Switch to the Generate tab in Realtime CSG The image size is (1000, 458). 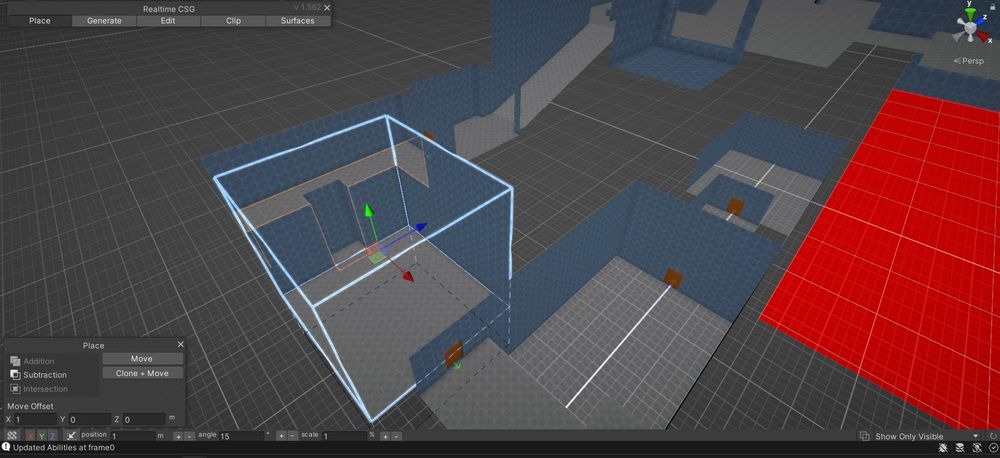[x=104, y=20]
